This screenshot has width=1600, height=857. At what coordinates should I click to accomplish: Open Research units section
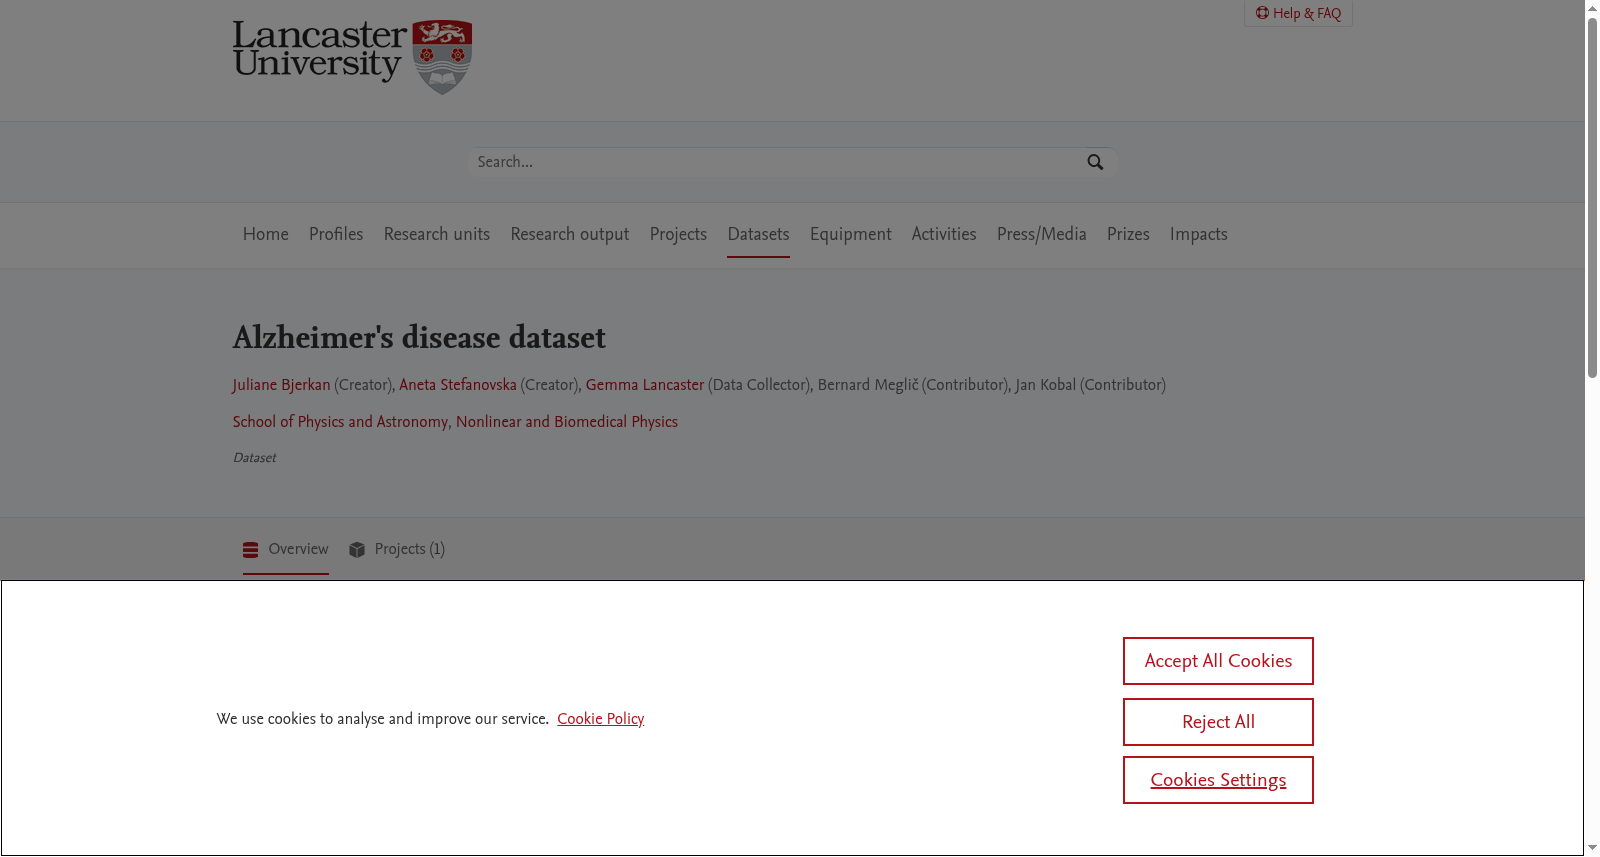(x=437, y=234)
